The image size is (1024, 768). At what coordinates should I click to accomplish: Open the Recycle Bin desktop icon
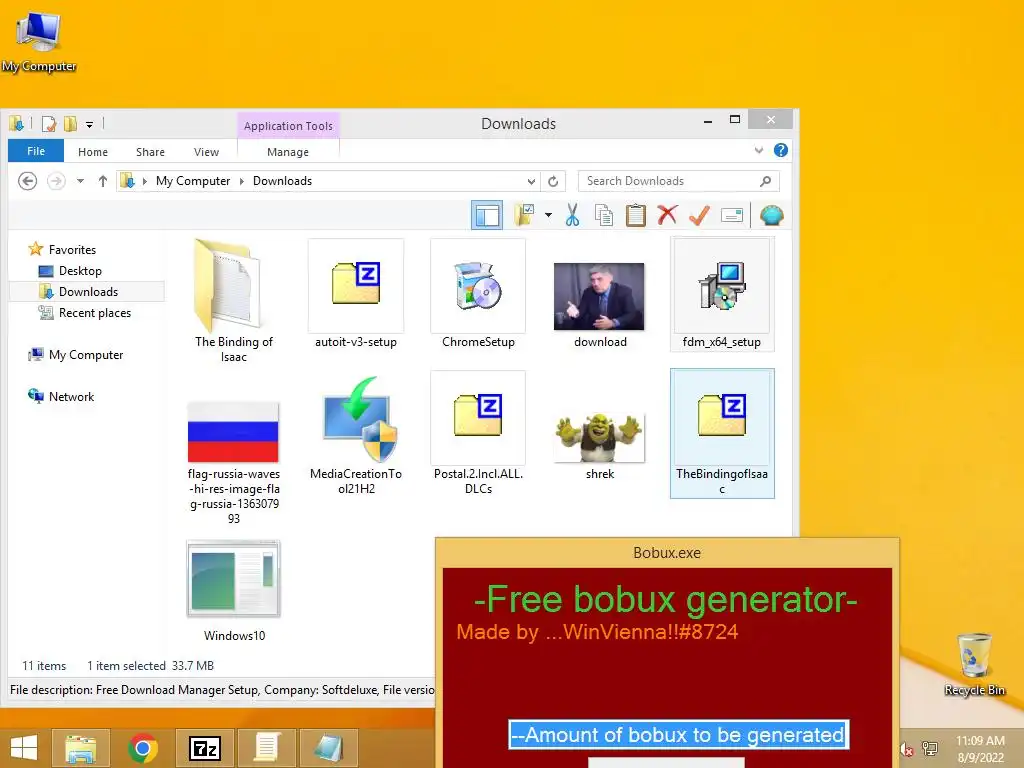click(x=974, y=664)
